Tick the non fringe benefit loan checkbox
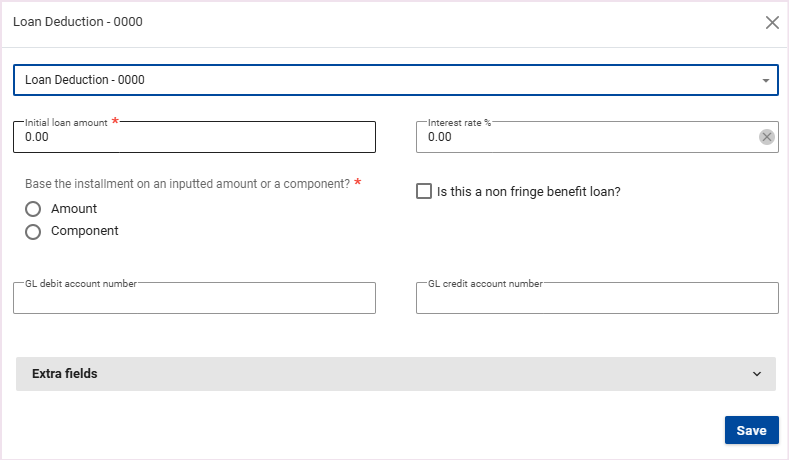The height and width of the screenshot is (460, 789). [x=424, y=191]
